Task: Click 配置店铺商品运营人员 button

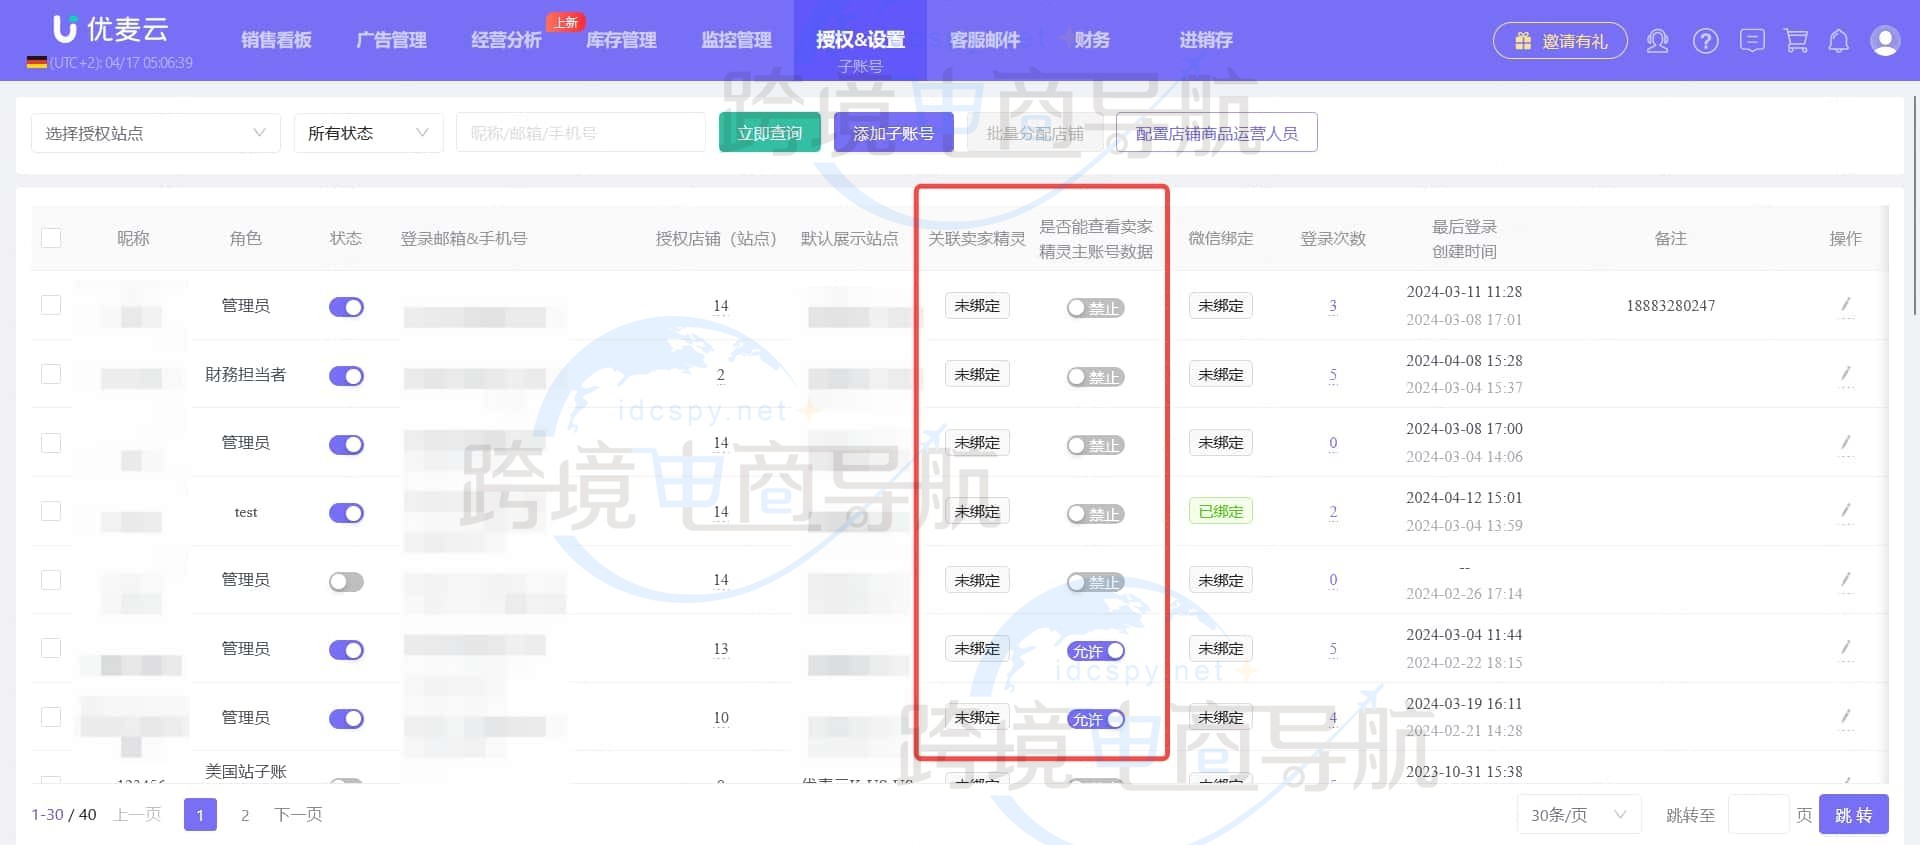Action: 1216,133
